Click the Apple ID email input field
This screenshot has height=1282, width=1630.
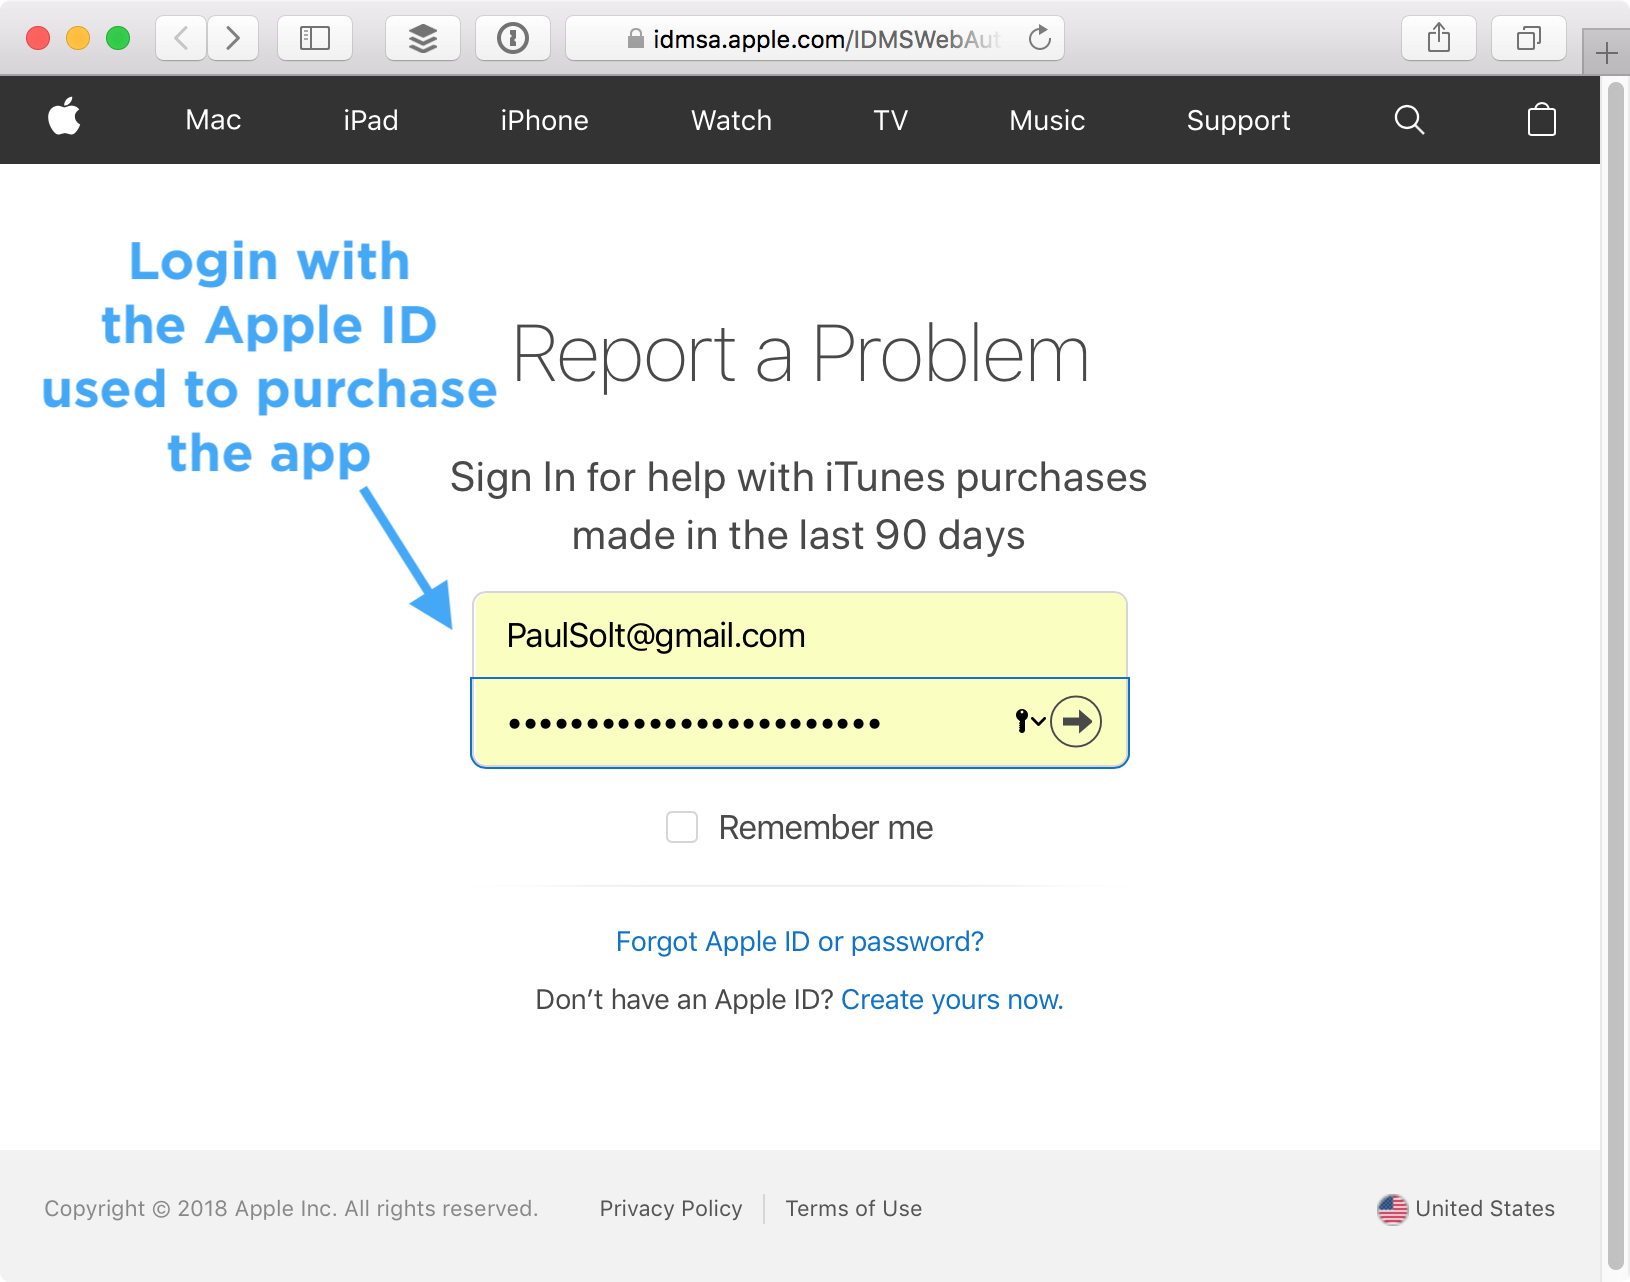tap(798, 634)
